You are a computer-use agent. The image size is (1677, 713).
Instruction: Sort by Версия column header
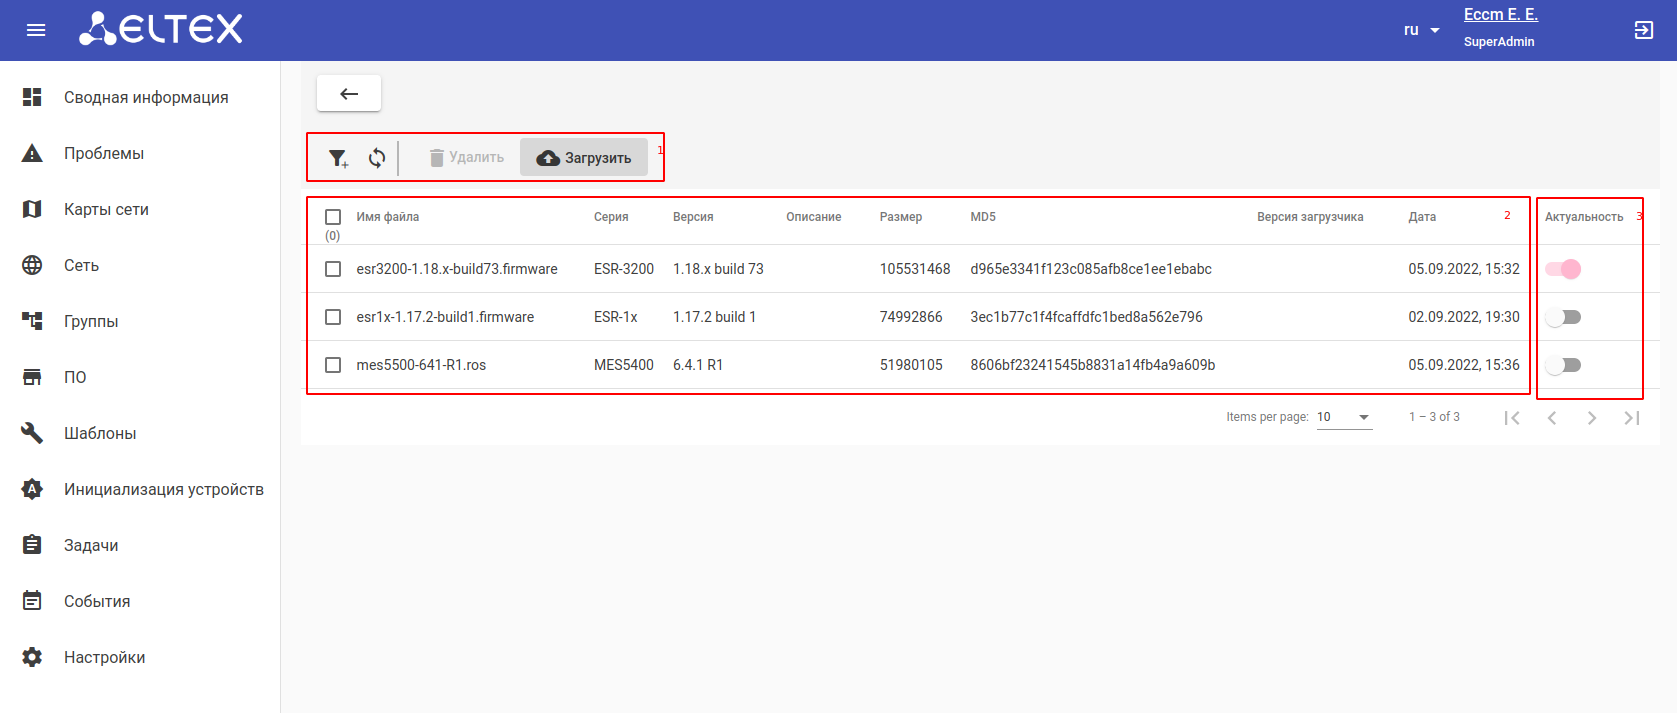[x=693, y=217]
